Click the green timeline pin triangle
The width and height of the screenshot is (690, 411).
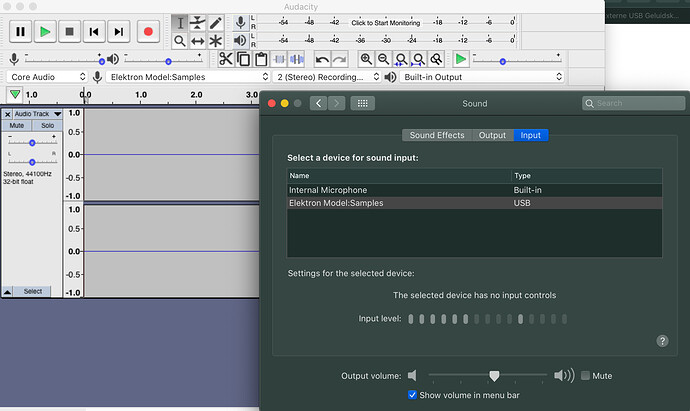[15, 94]
